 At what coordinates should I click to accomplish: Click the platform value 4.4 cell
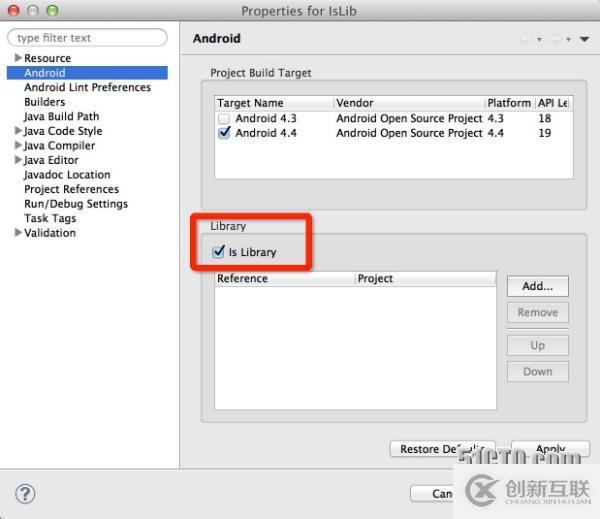coord(496,133)
